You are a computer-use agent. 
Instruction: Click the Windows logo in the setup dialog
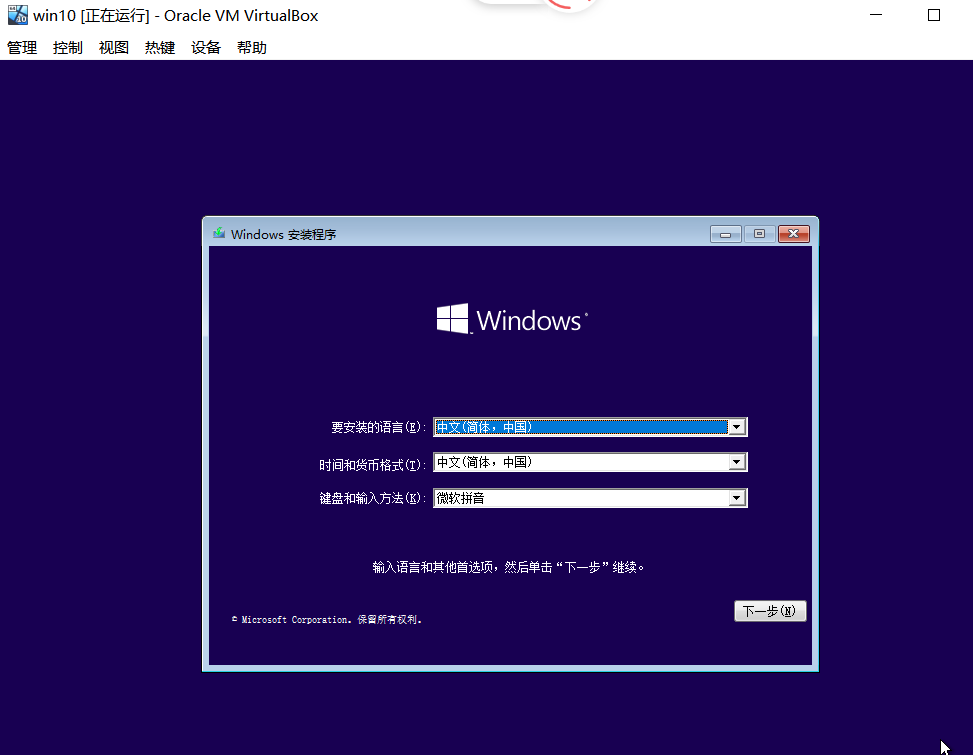click(x=512, y=319)
